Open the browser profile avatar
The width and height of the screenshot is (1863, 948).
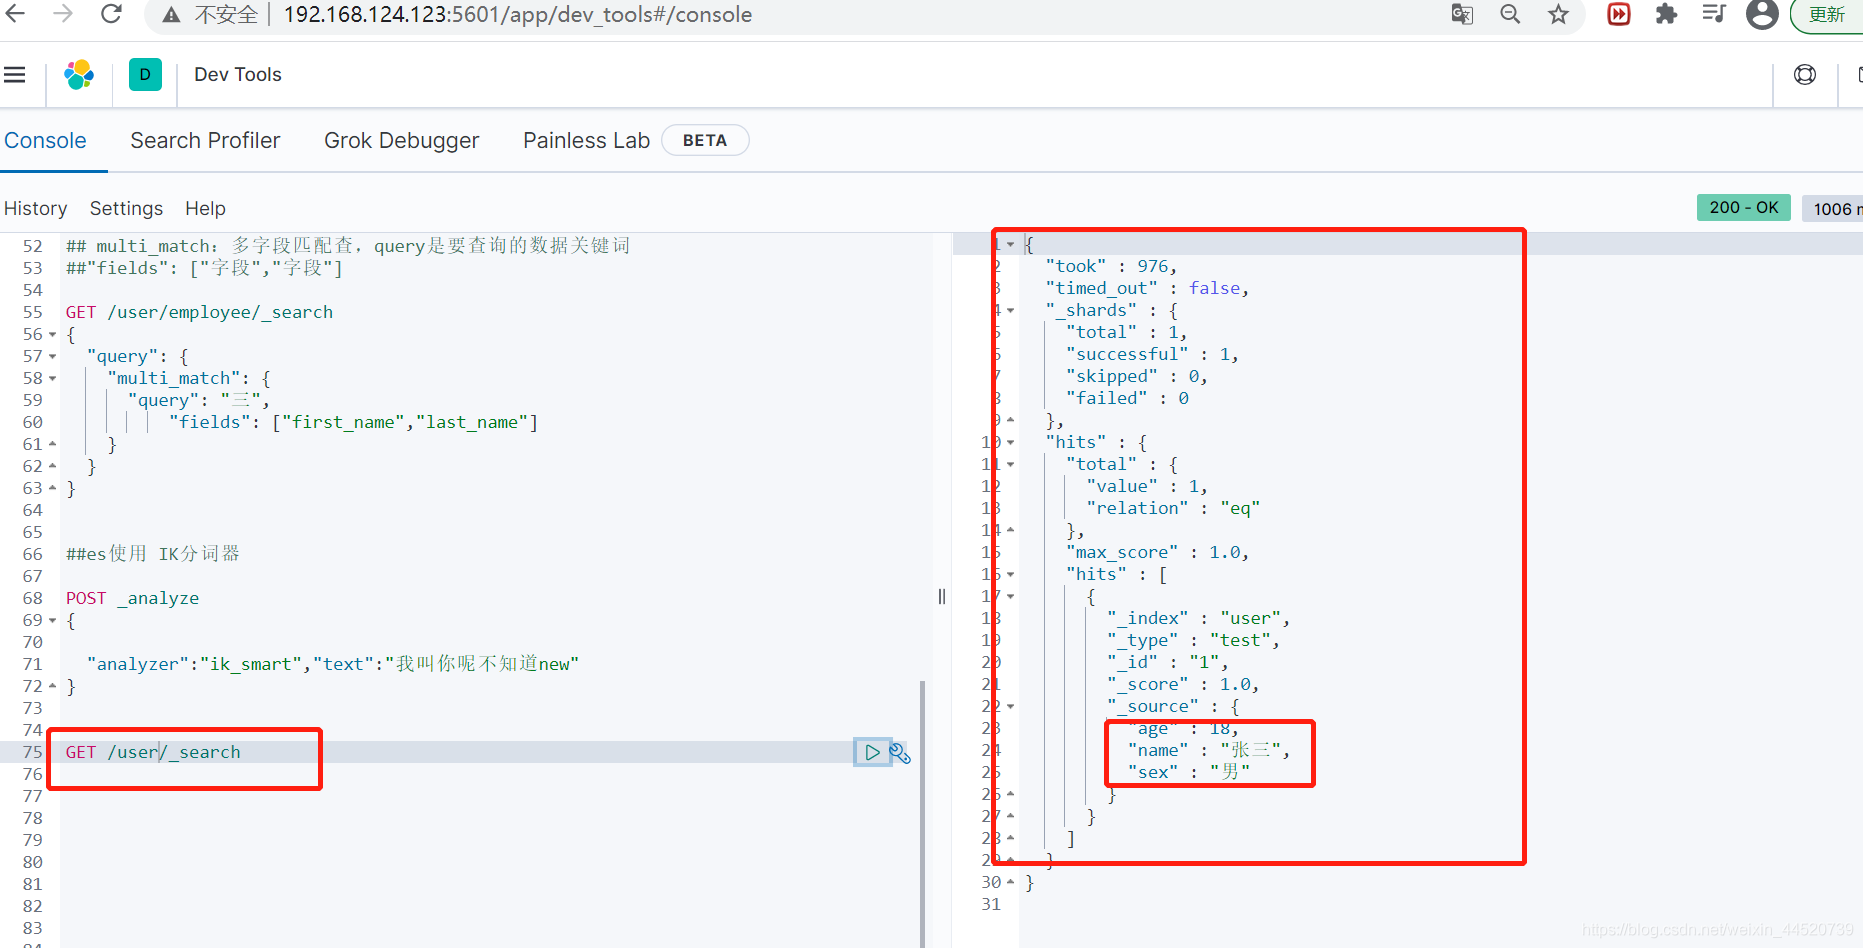coord(1762,14)
